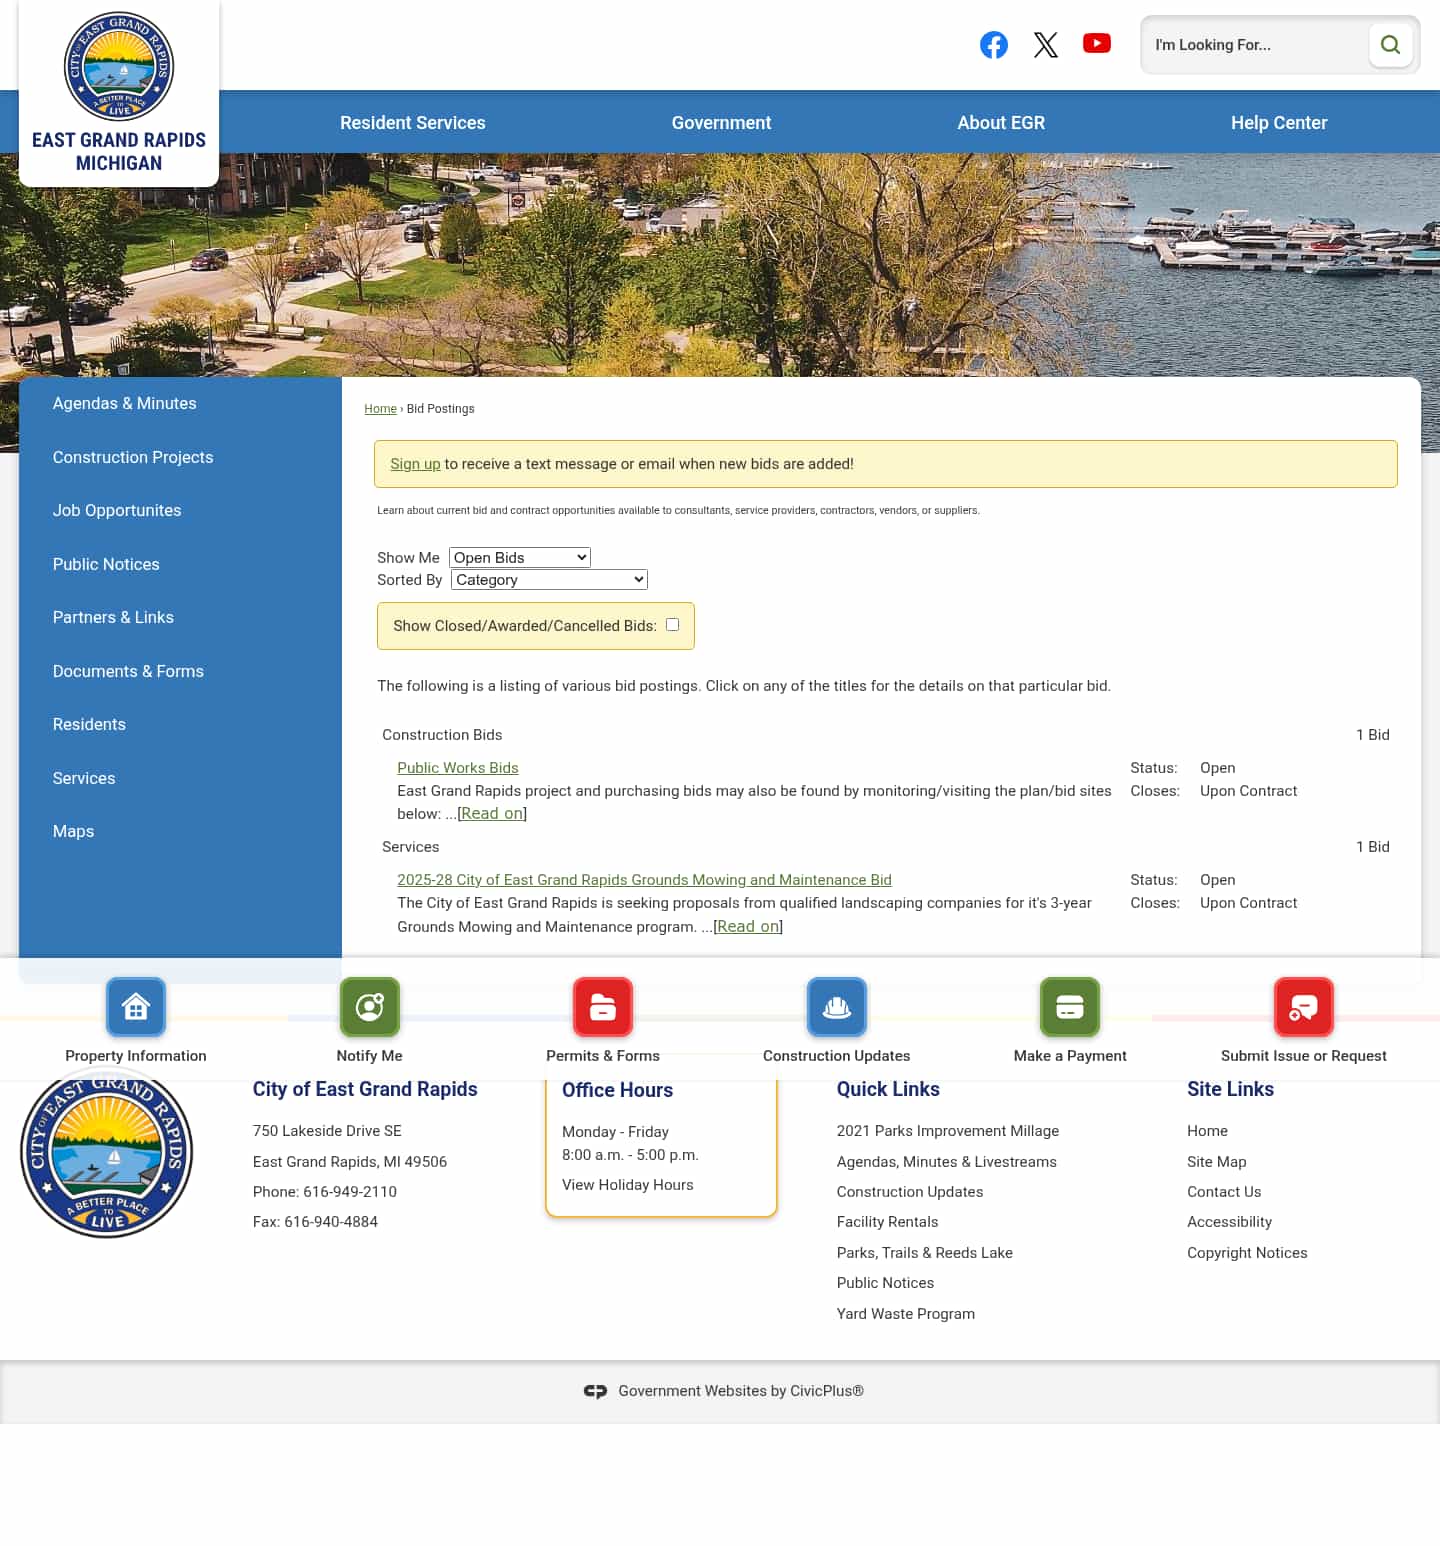Open 2021 Parks Improvement Millage link
Screen dimensions: 1440x1546
click(x=948, y=1131)
